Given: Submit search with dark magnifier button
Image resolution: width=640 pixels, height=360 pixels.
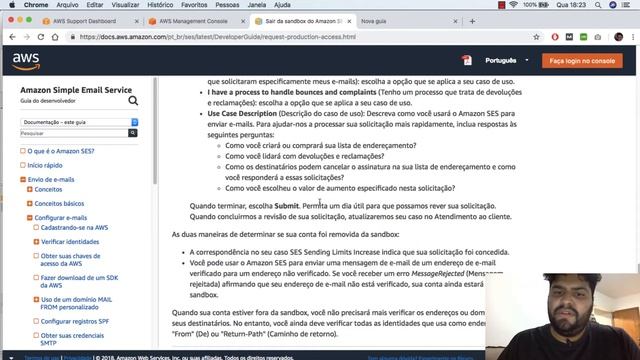Looking at the screenshot, I should [133, 133].
